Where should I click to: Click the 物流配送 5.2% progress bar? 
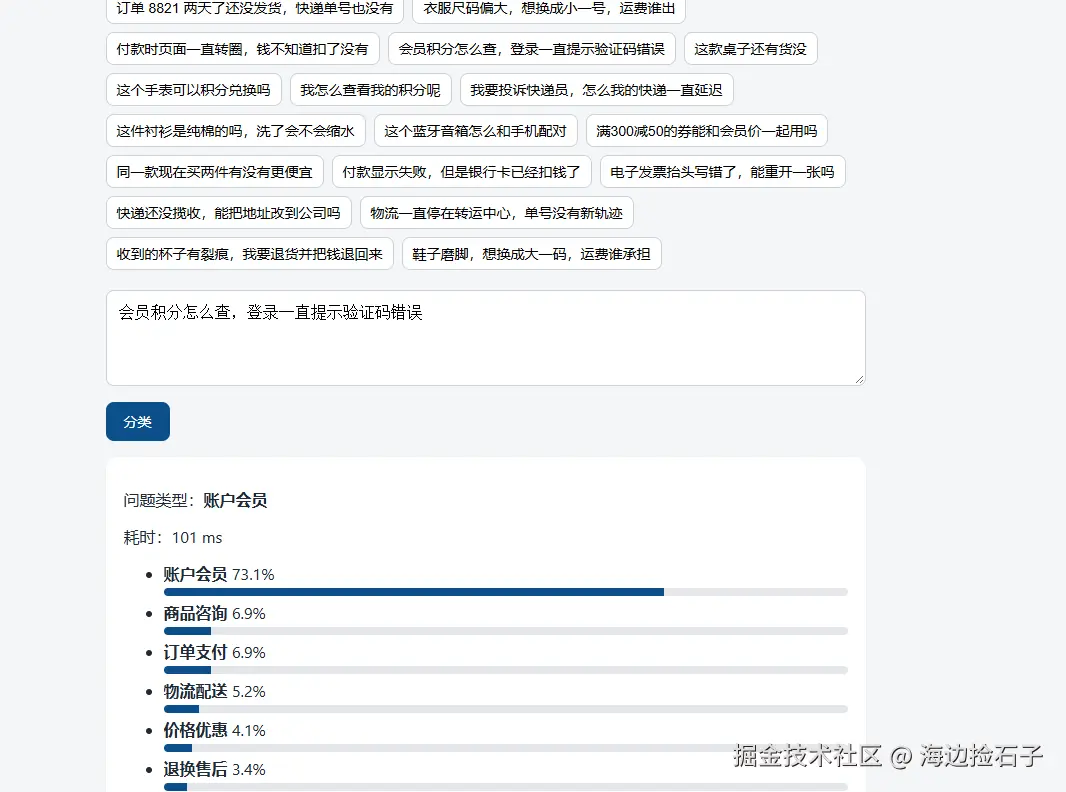506,709
